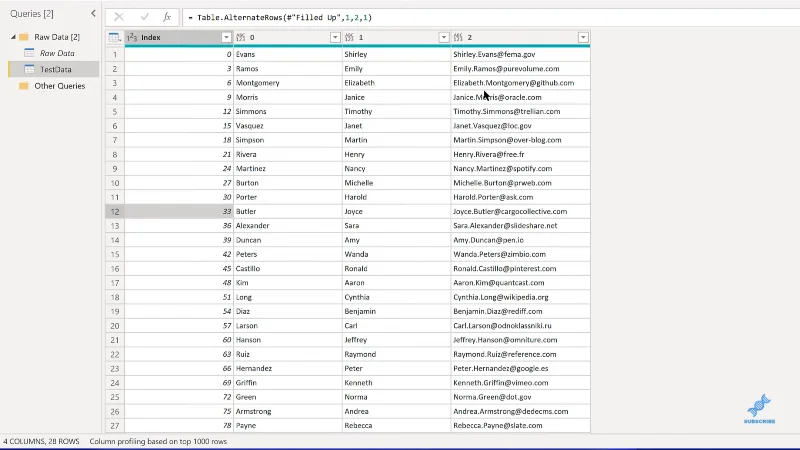Image resolution: width=800 pixels, height=450 pixels.
Task: Click the Raw Data [2] folder icon
Action: point(24,37)
